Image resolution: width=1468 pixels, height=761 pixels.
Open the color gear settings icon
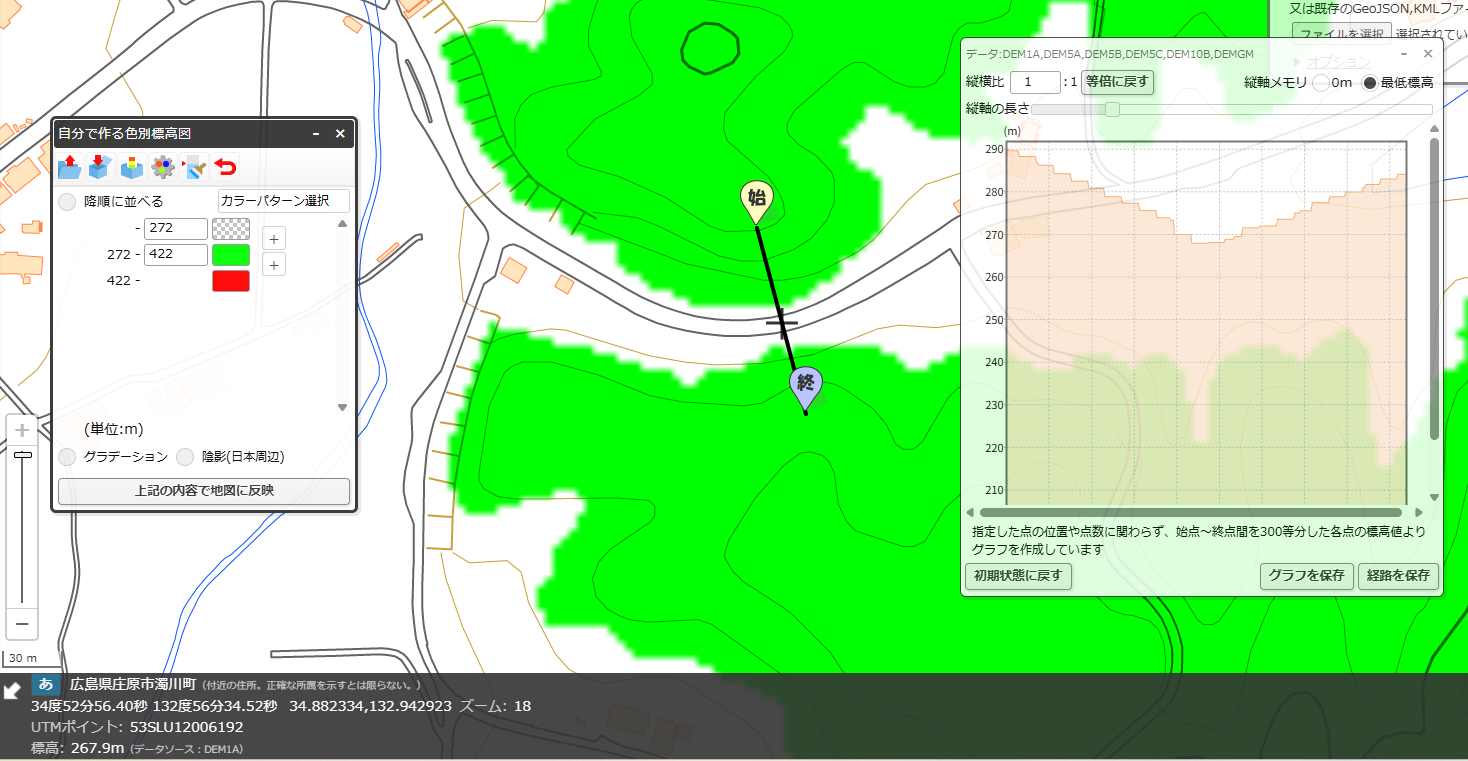[x=163, y=166]
